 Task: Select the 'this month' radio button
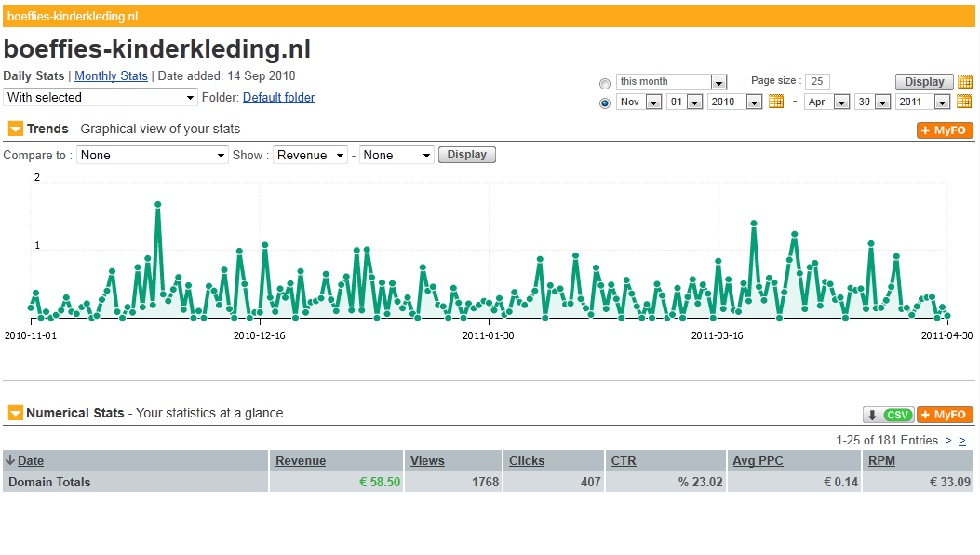click(604, 83)
